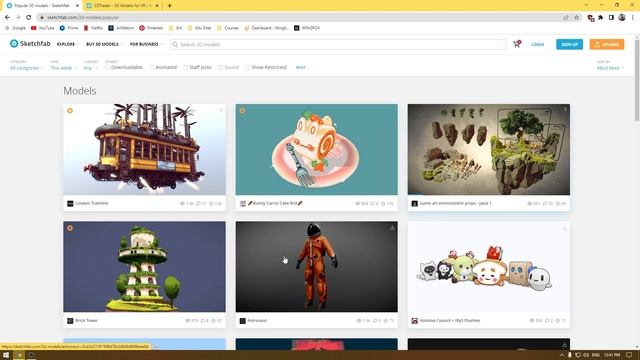Open the Brick Tower title link
Screen dimensions: 640x360
[x=86, y=320]
